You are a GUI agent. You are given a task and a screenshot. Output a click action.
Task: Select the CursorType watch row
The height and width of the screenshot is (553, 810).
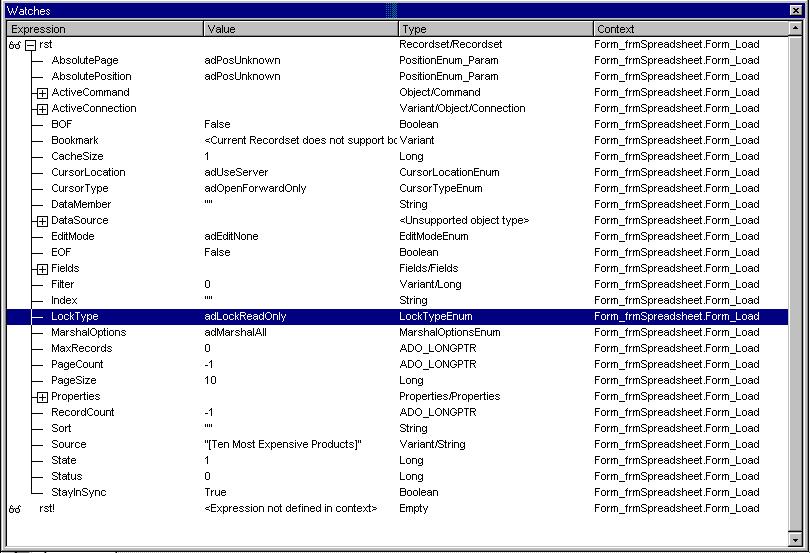(x=80, y=188)
